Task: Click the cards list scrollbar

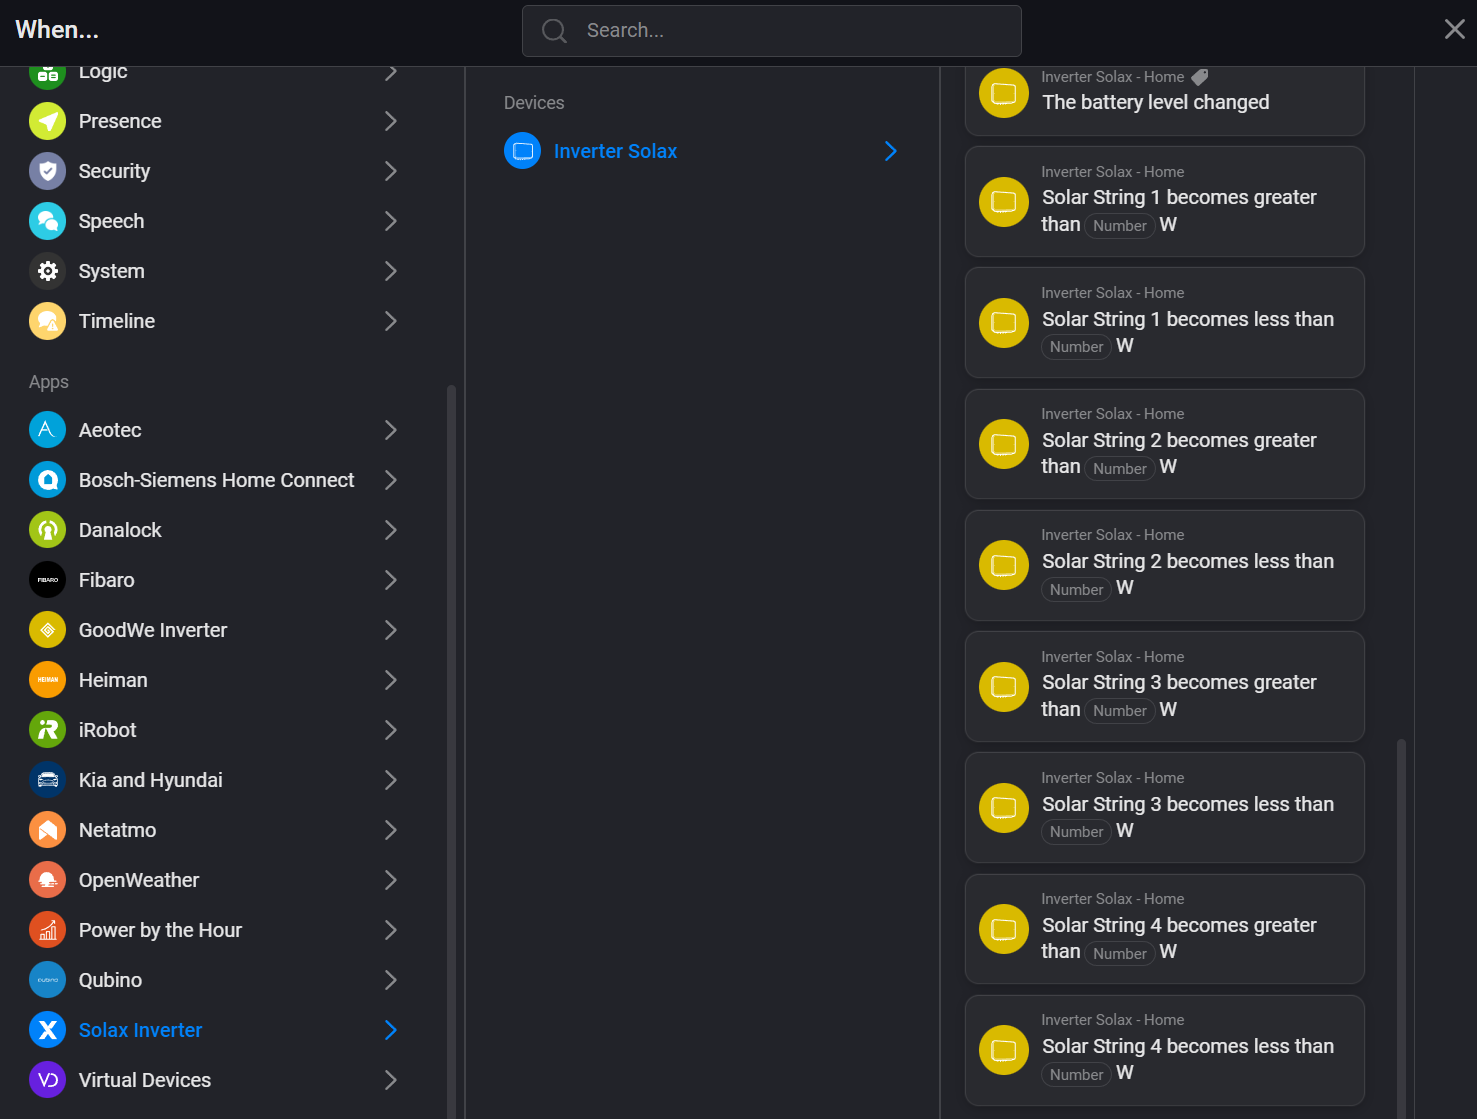Action: (1401, 928)
